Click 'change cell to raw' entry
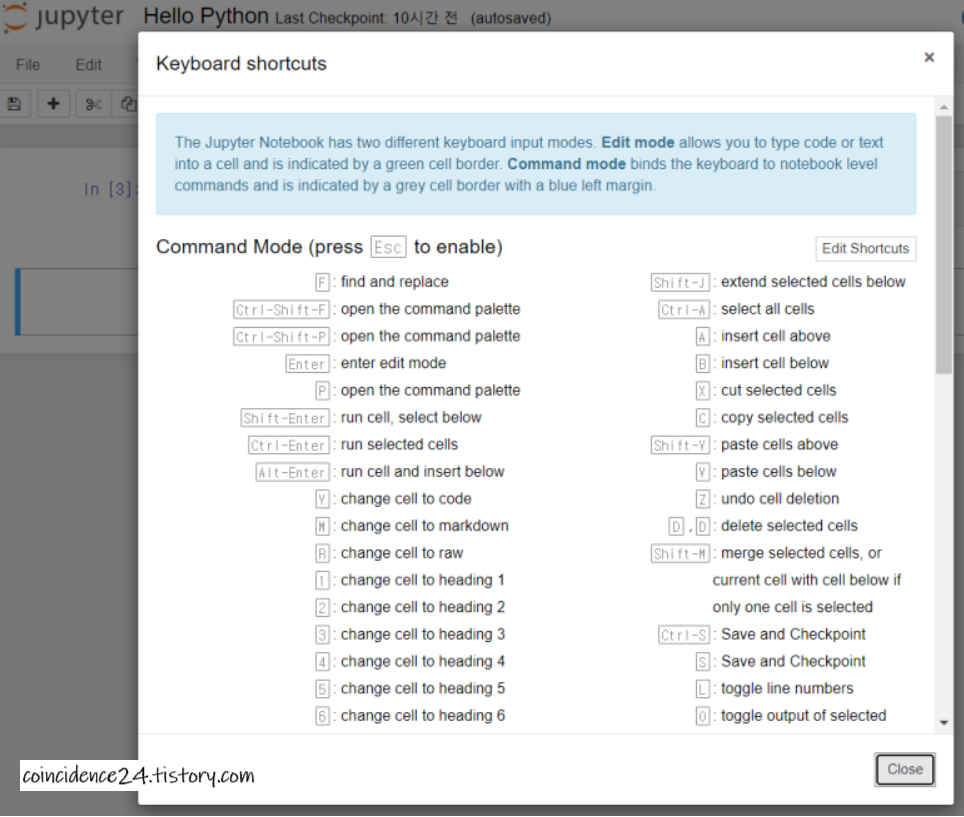This screenshot has height=817, width=964. (402, 553)
